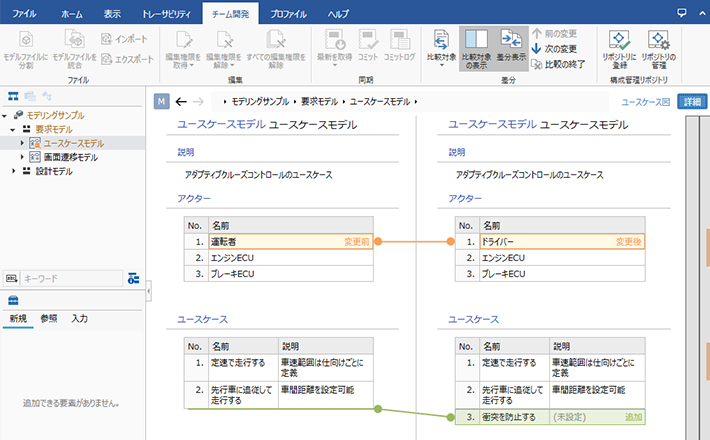Click the インポート import icon
Screen dimensions: 710x440
click(106, 39)
